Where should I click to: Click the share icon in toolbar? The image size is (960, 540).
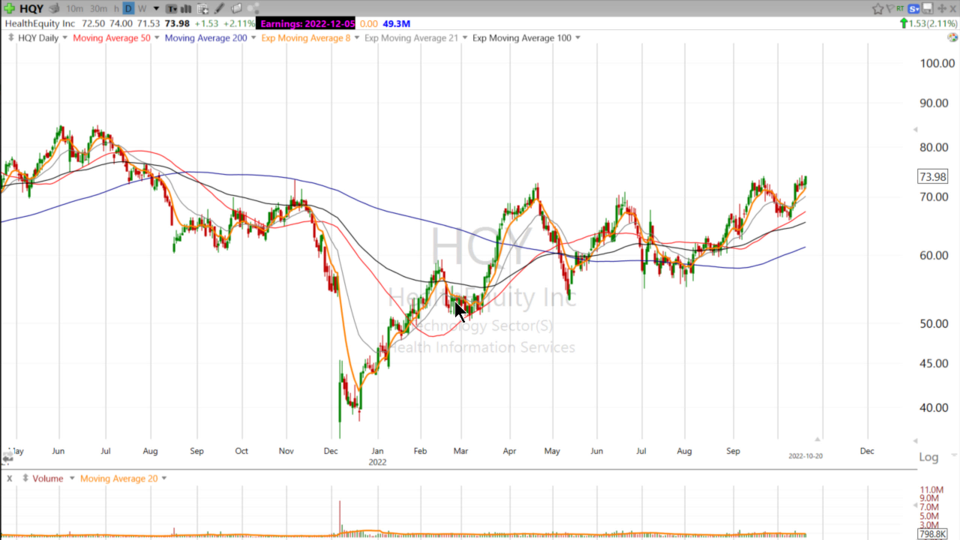pyautogui.click(x=253, y=9)
